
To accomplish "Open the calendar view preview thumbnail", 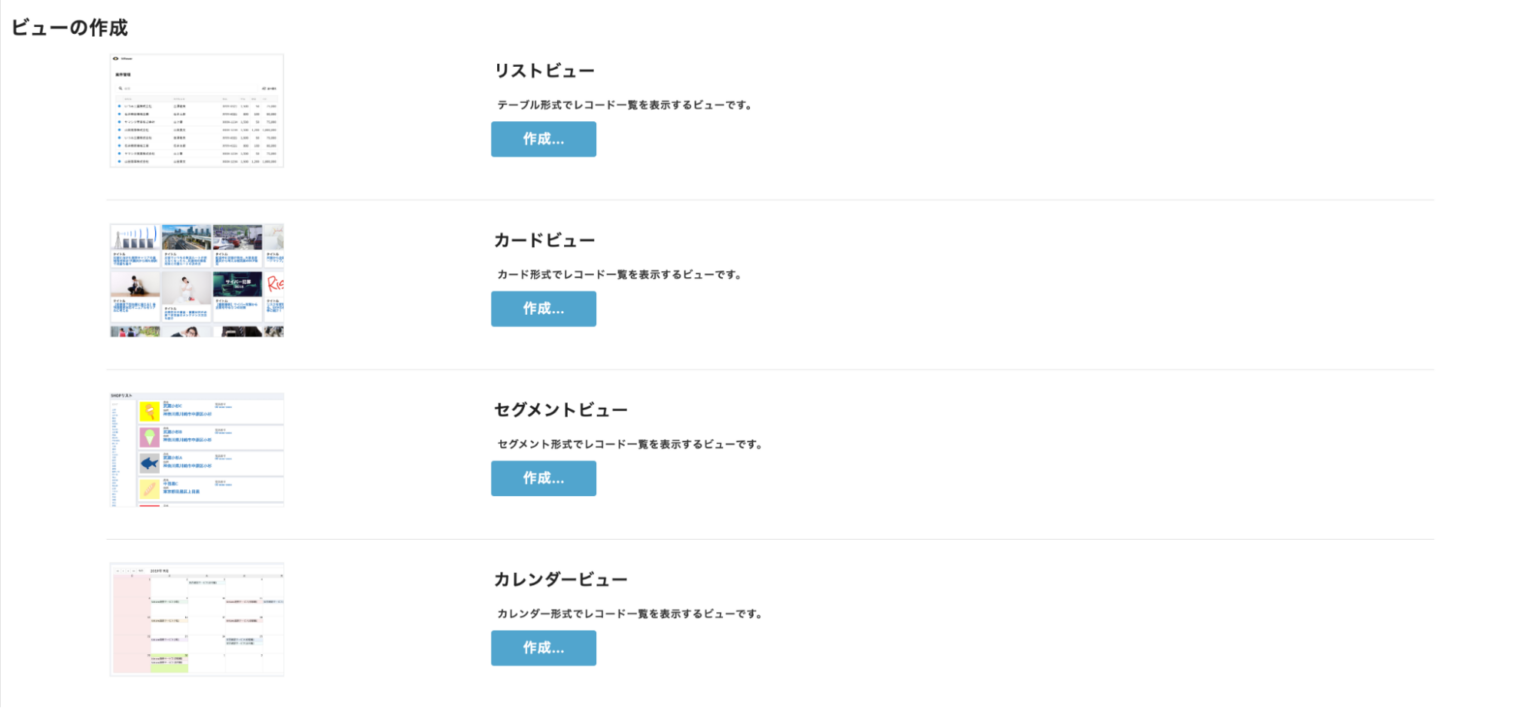I will tap(196, 619).
